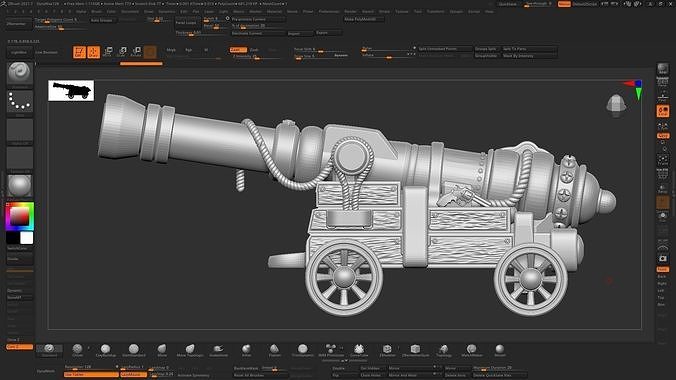Select the black main color swatch

13,238
